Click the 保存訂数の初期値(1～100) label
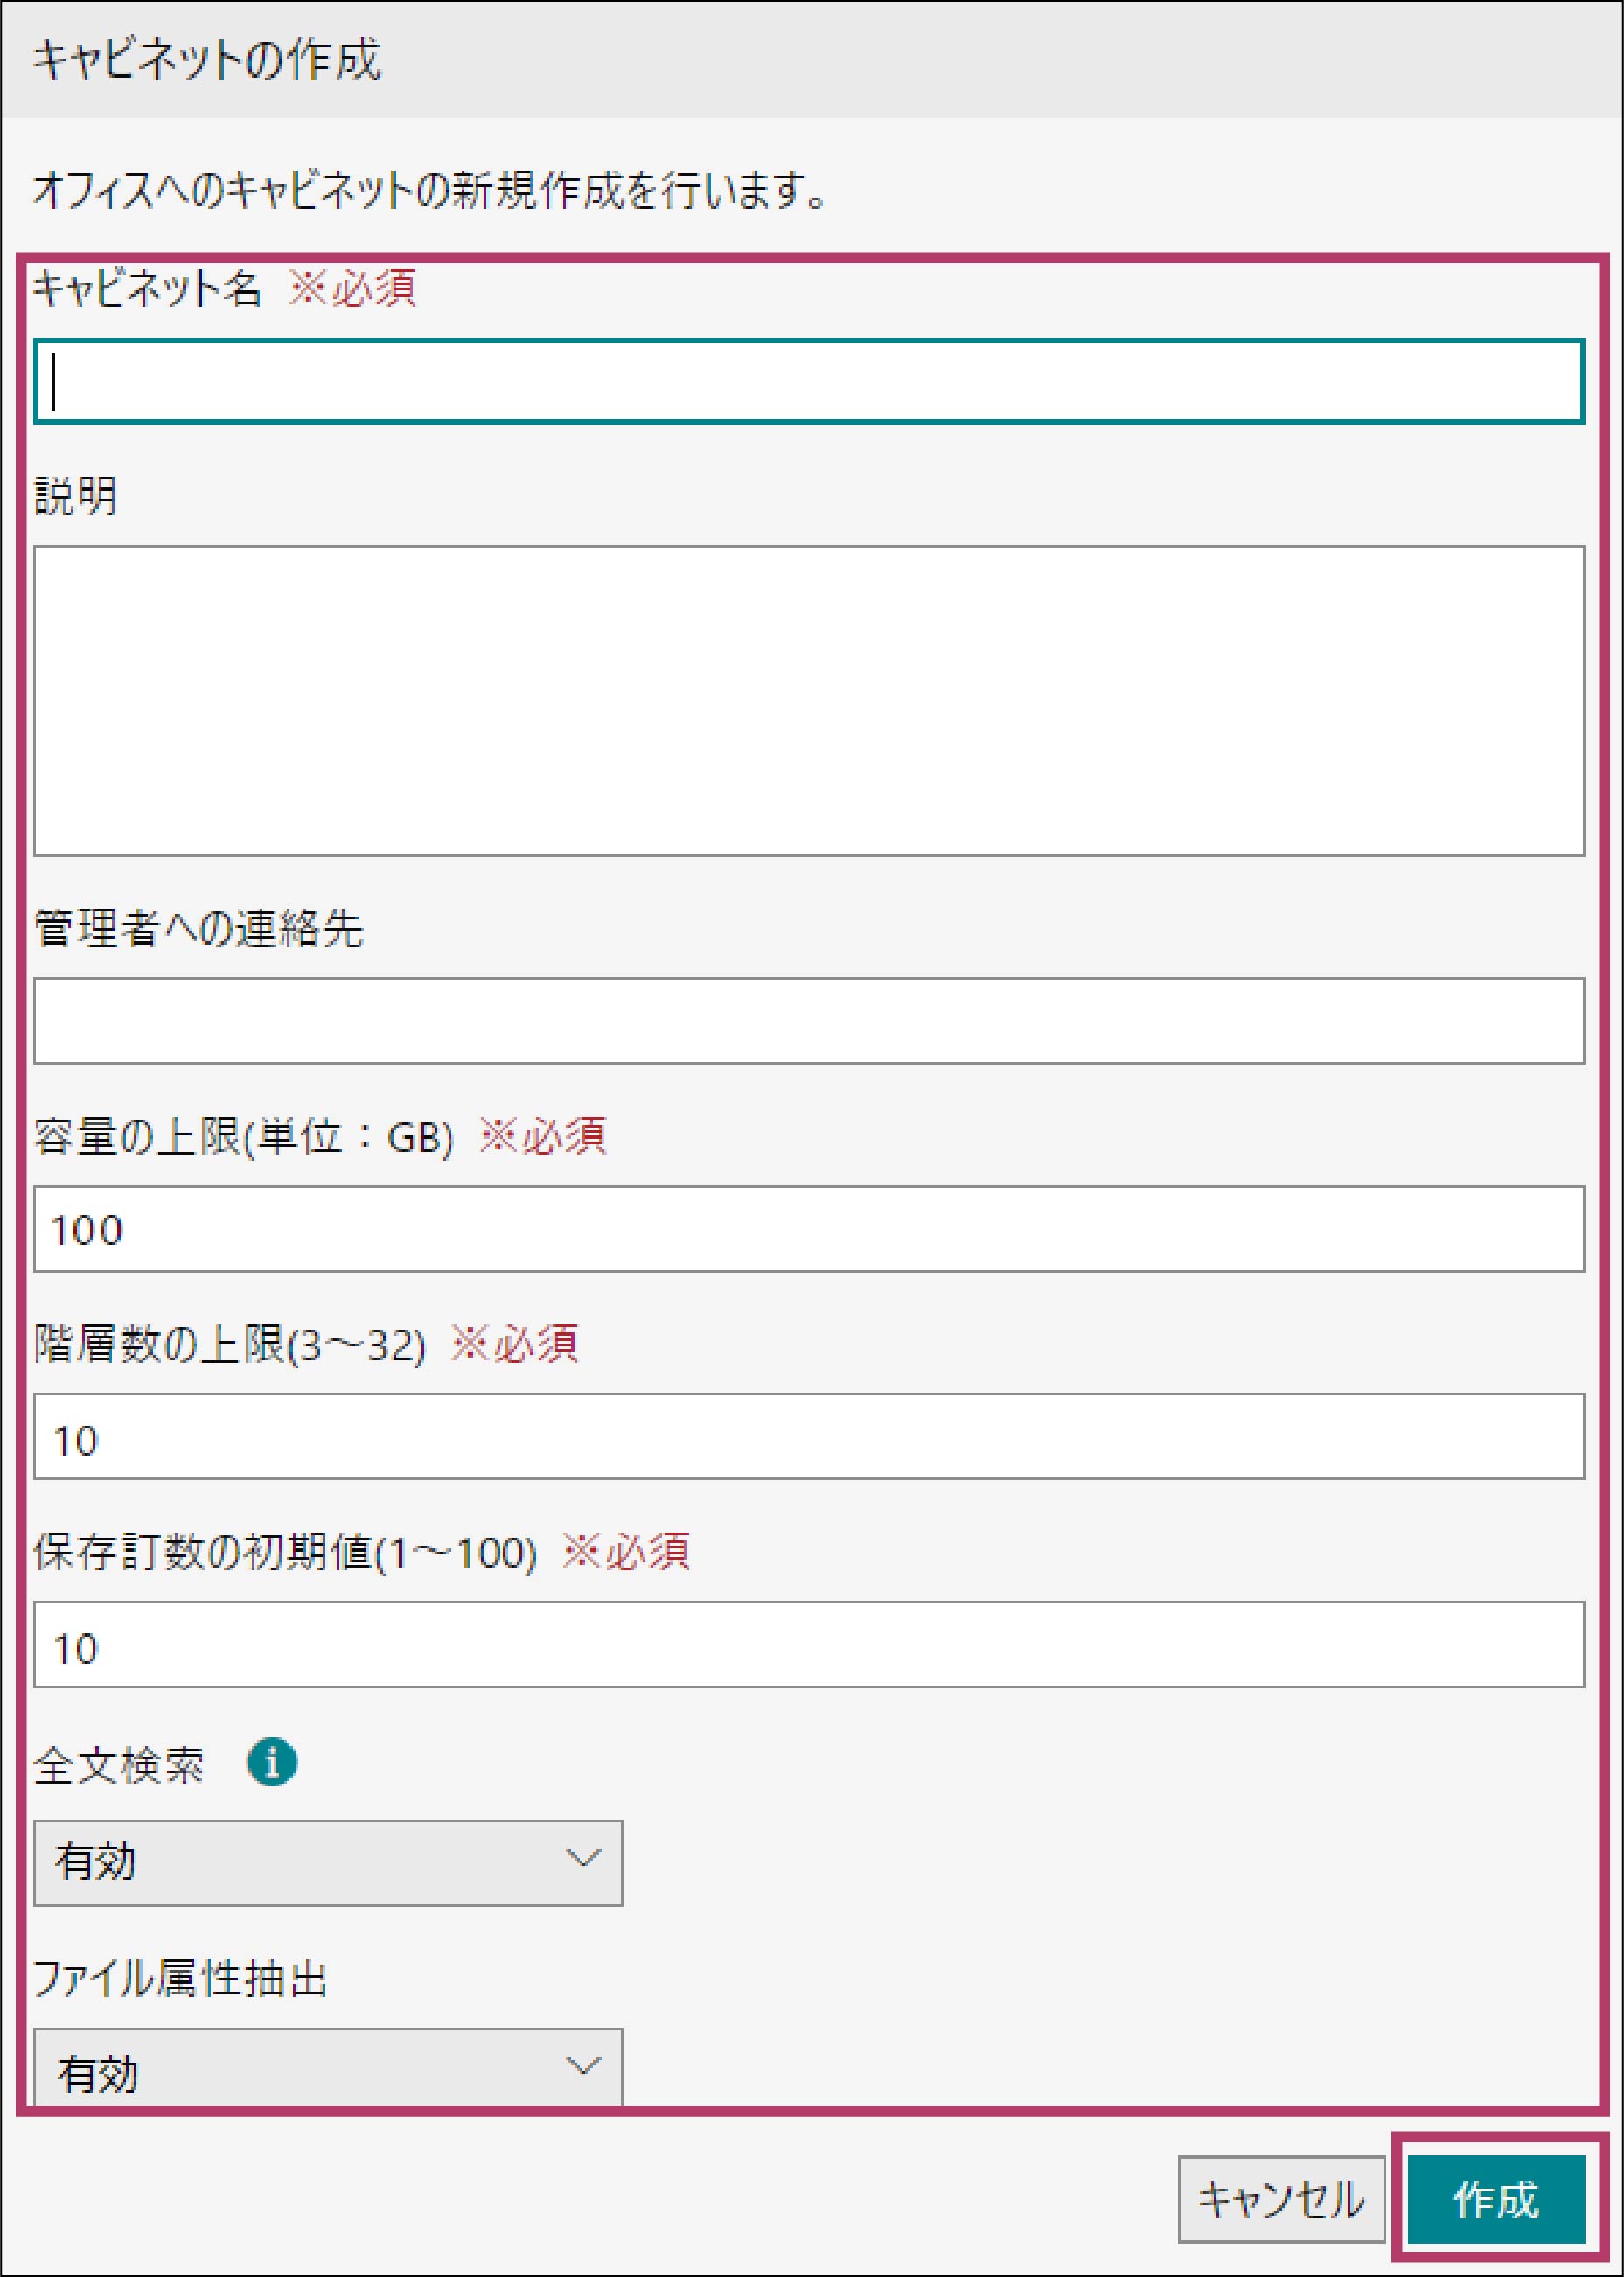 [x=286, y=1552]
